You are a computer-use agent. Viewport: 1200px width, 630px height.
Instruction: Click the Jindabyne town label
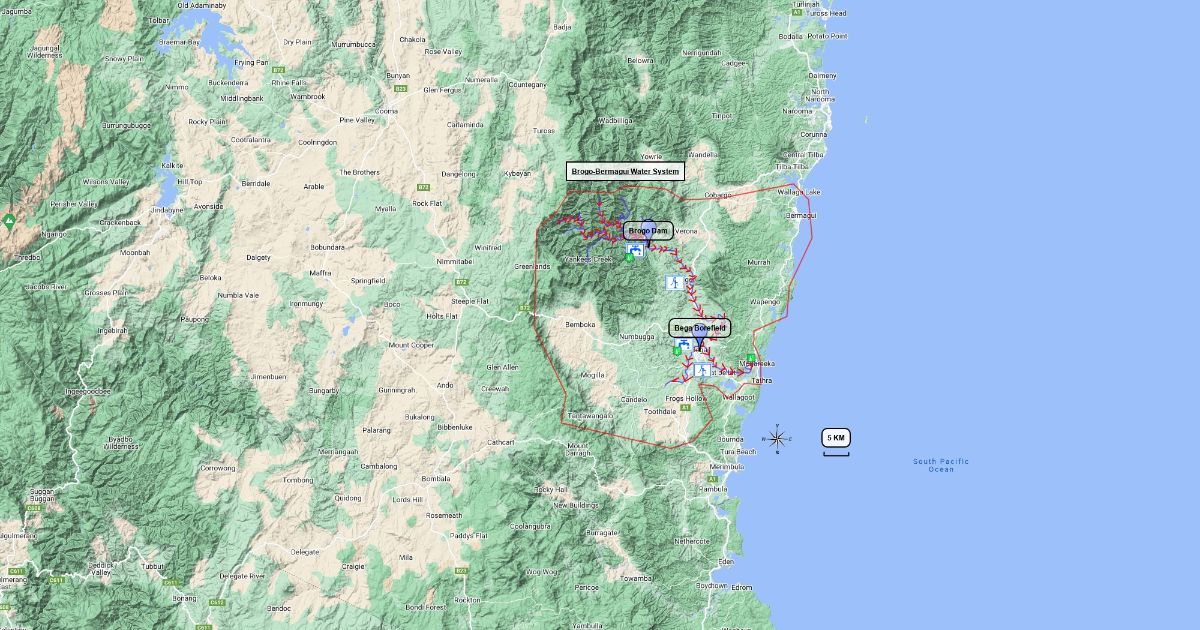pyautogui.click(x=168, y=210)
